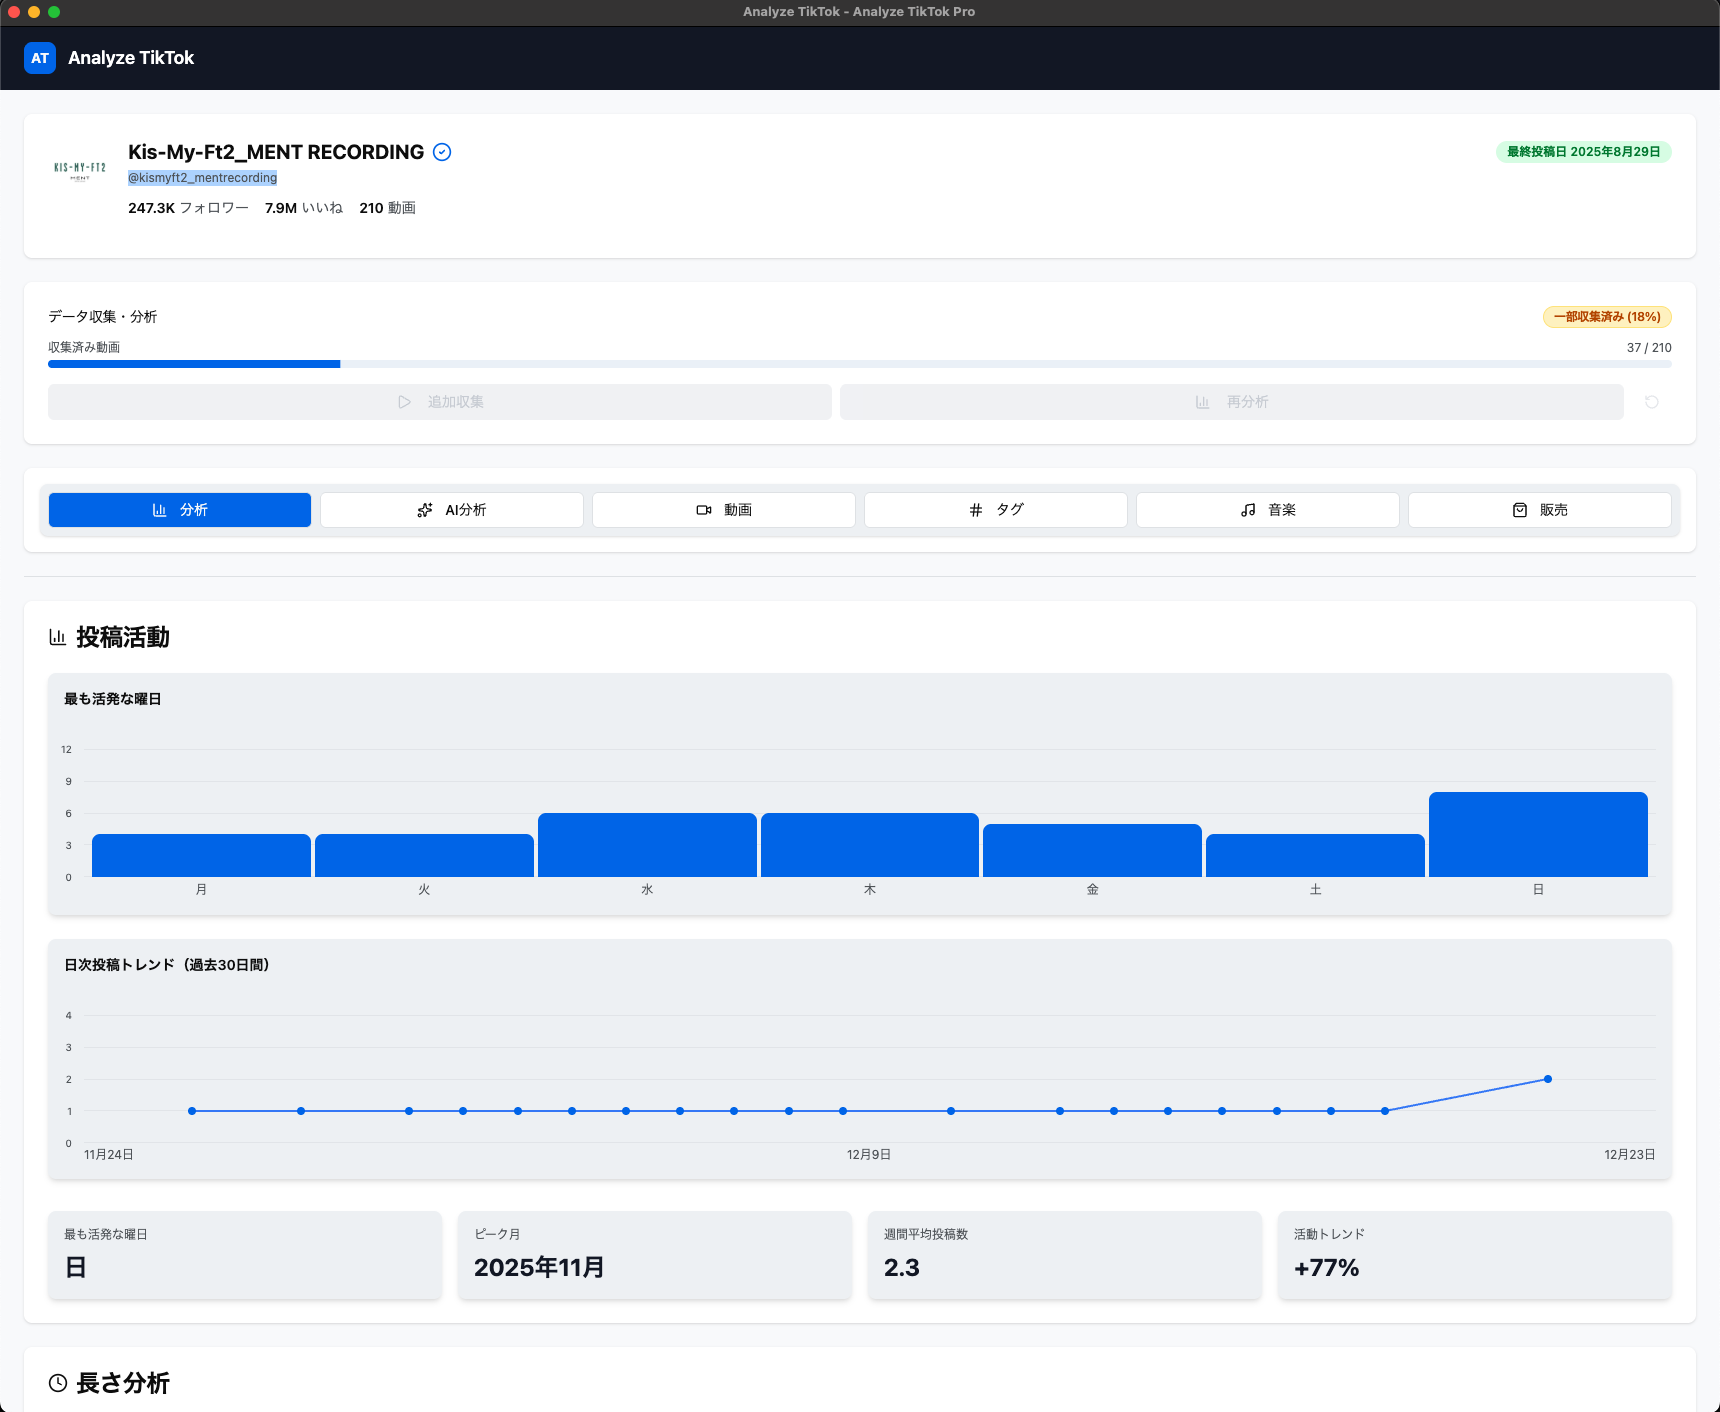Open the 販売 shopping bag icon

[1519, 509]
